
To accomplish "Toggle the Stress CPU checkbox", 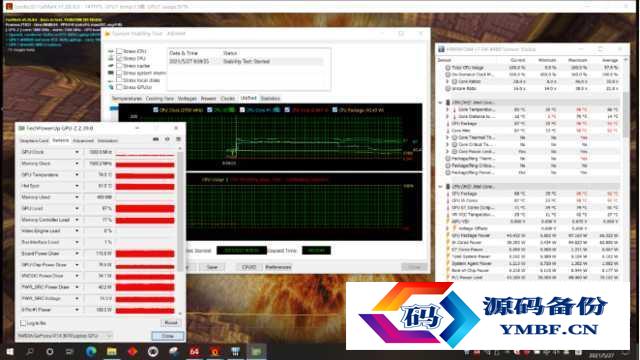I will [x=120, y=51].
